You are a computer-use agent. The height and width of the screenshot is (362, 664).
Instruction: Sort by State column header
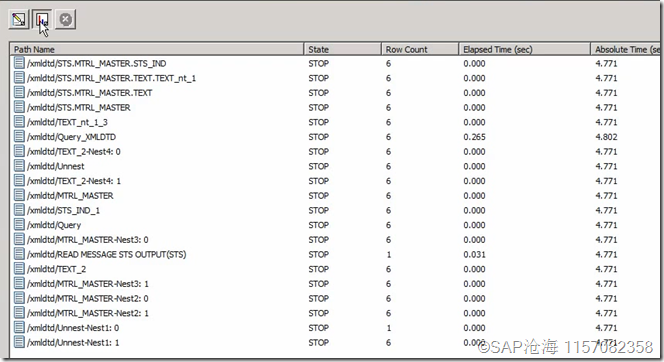click(342, 49)
